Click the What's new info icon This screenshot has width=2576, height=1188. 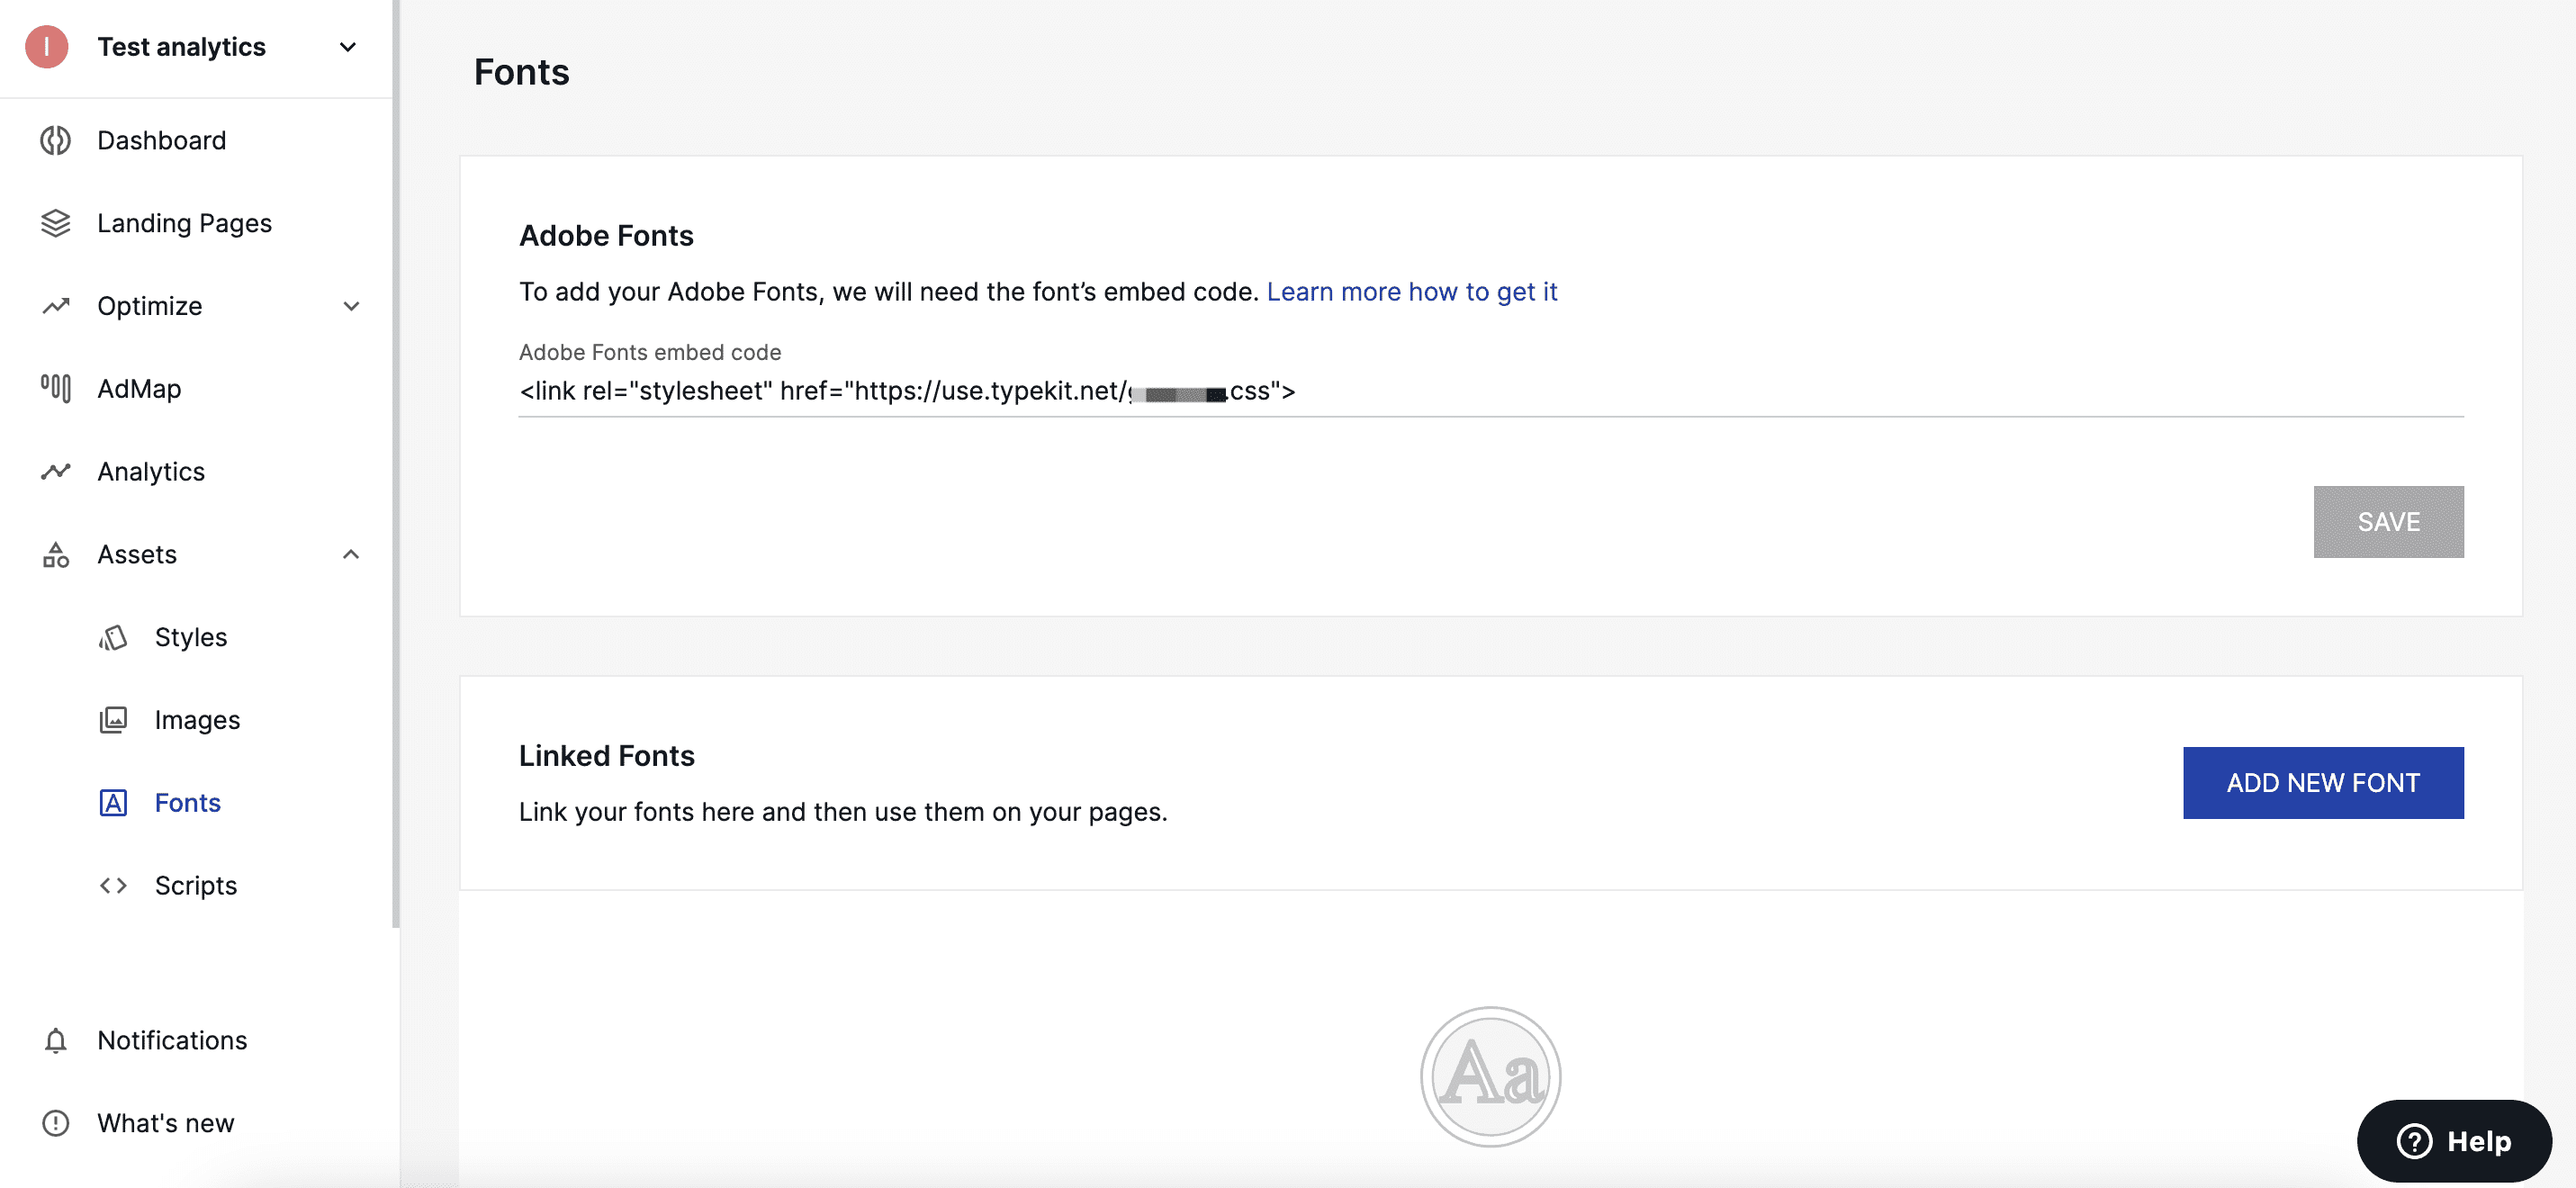tap(56, 1123)
